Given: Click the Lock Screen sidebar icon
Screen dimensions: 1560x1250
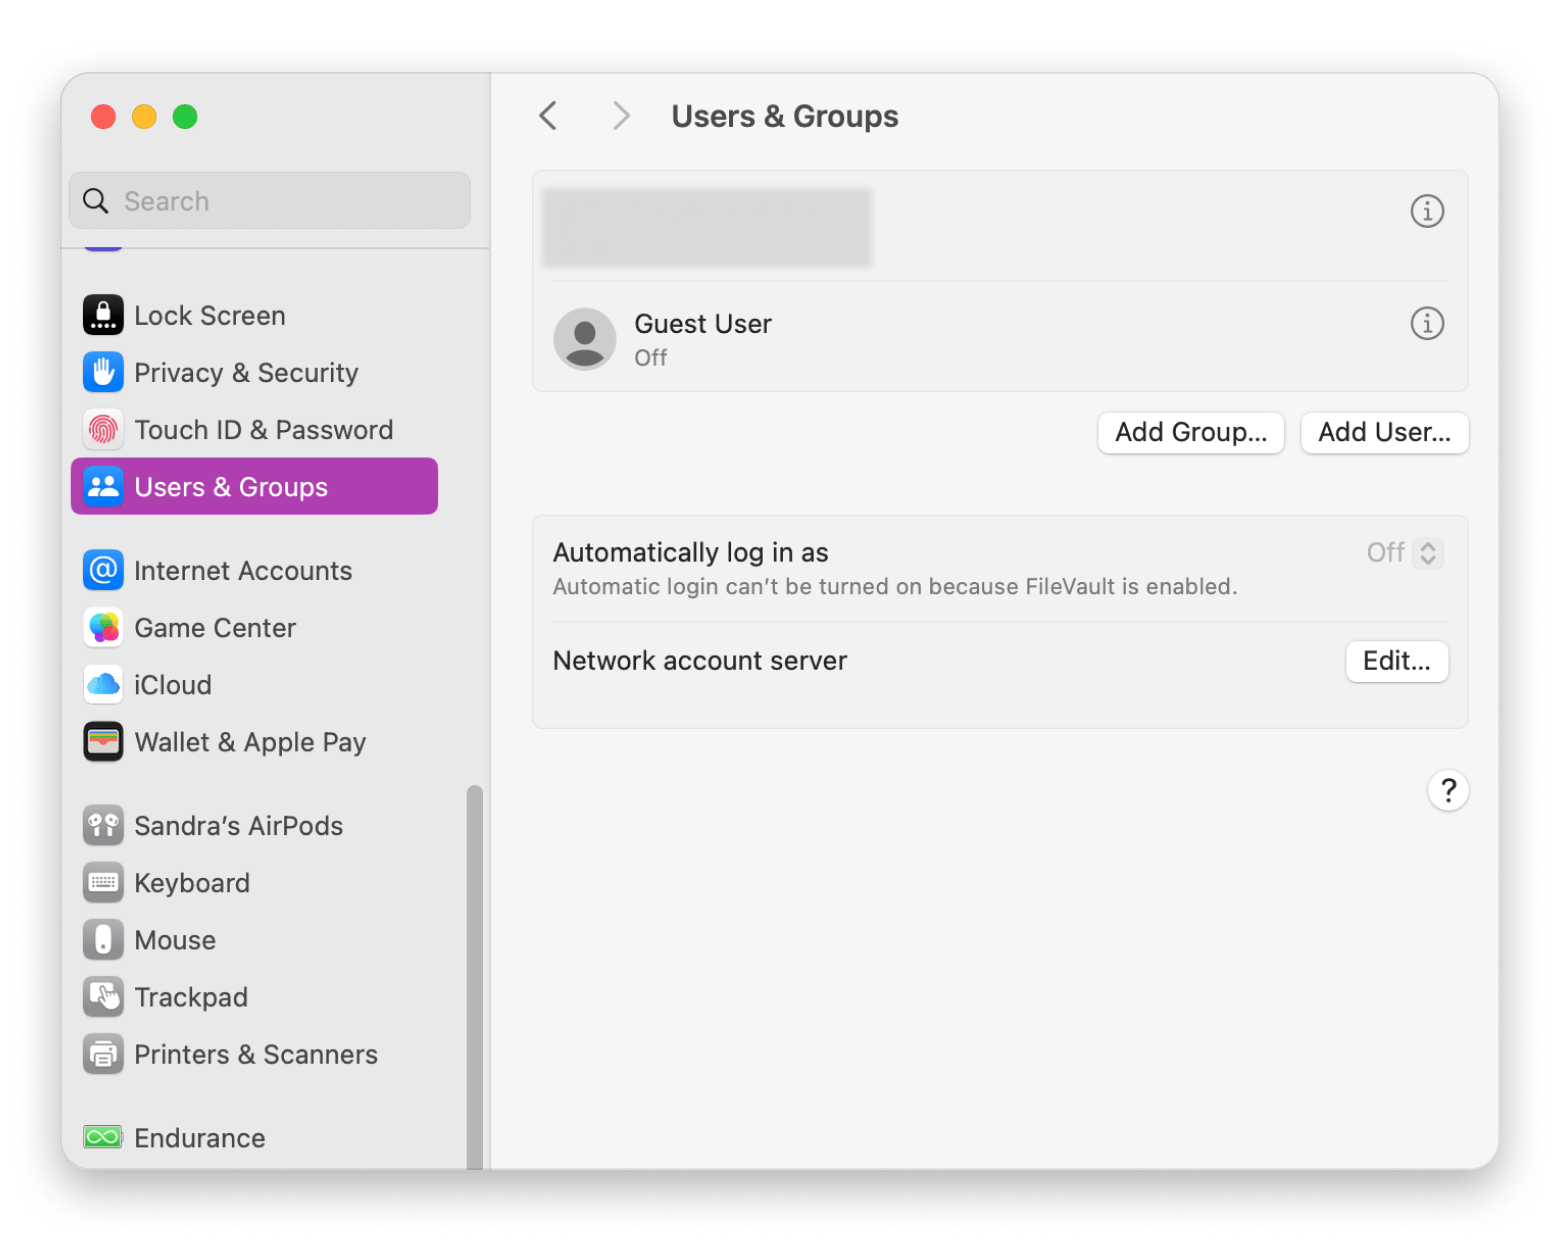Looking at the screenshot, I should [103, 315].
